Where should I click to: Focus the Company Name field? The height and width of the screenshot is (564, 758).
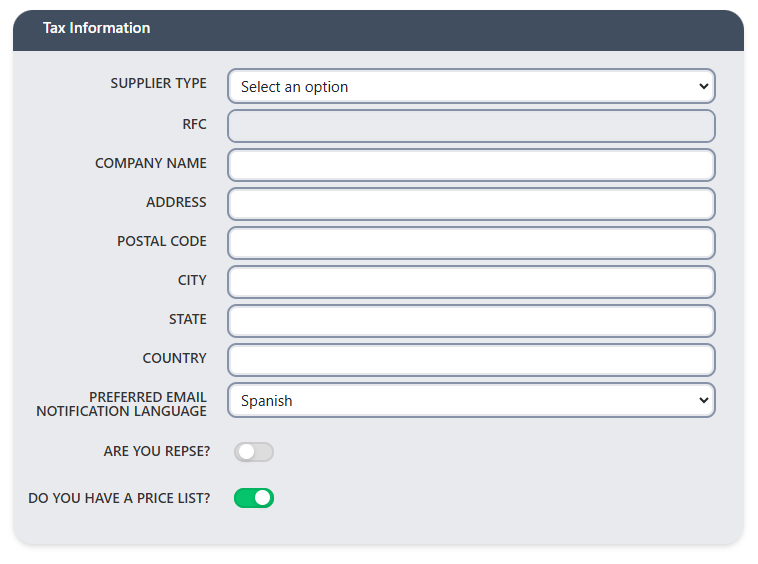471,165
